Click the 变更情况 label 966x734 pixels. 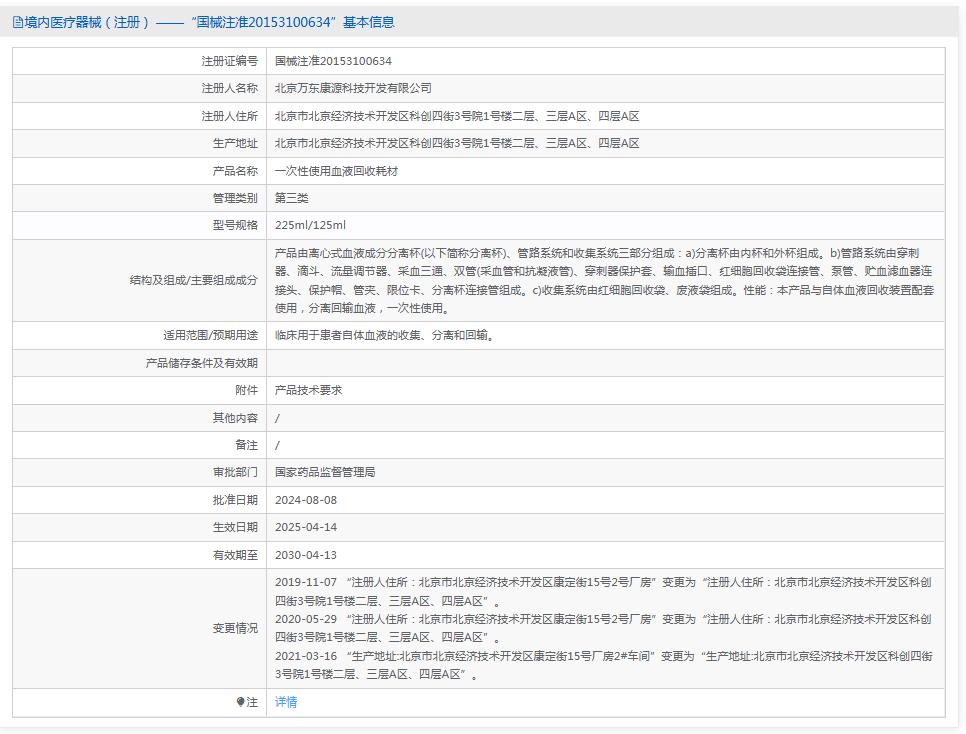[x=235, y=628]
